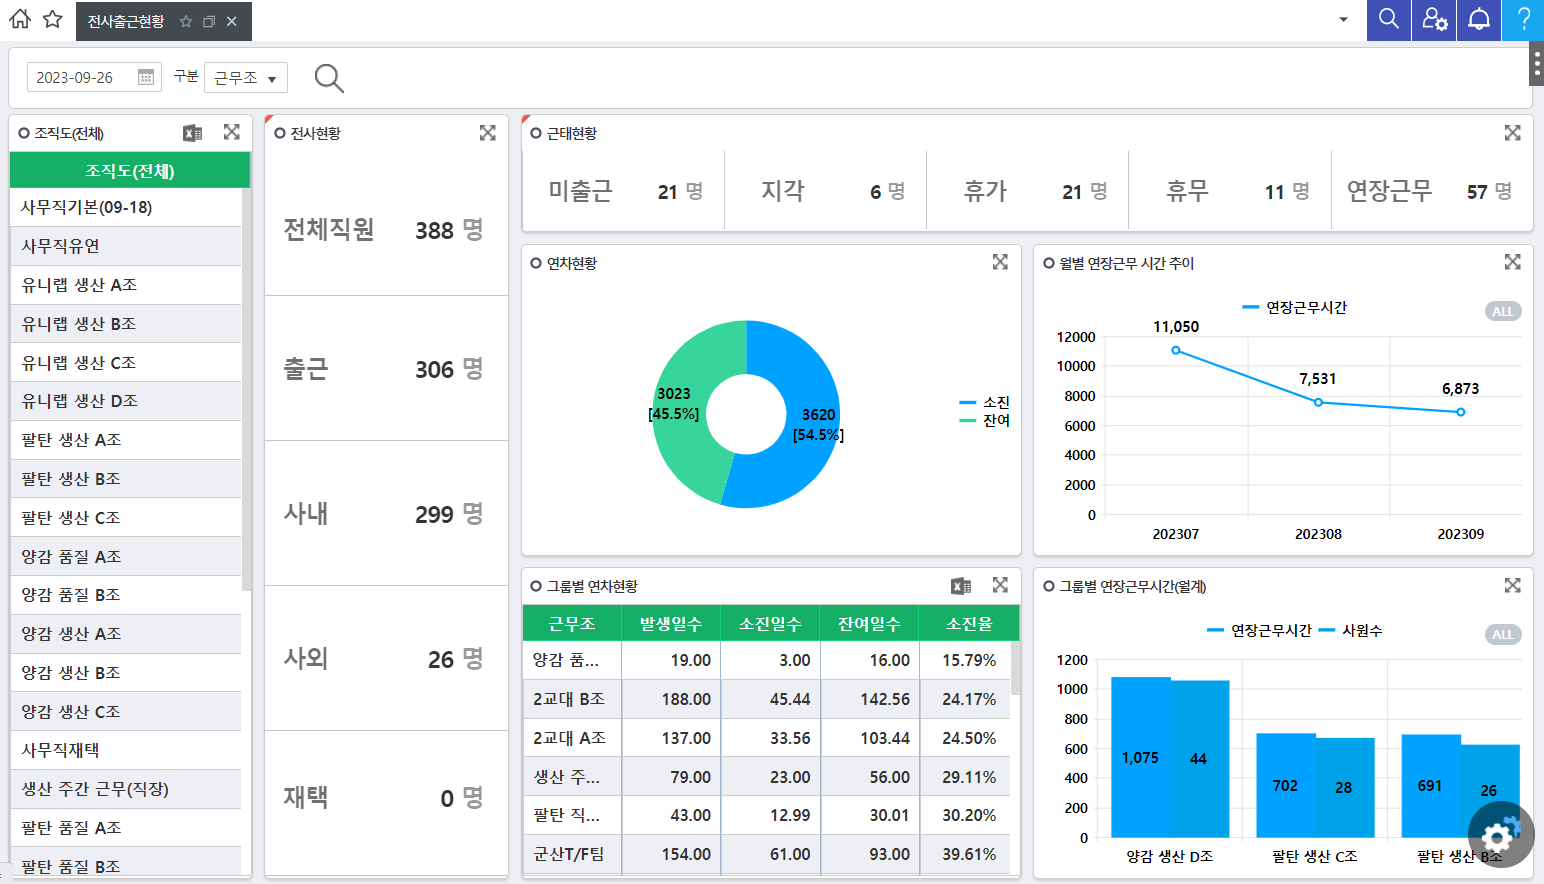
Task: Toggle ALL on 월별 연장근무 시간 추이 chart
Action: (x=1502, y=311)
